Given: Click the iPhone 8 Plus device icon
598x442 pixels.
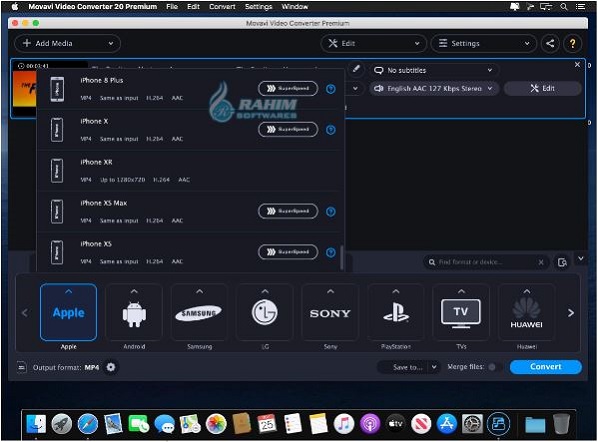Looking at the screenshot, I should tap(57, 89).
